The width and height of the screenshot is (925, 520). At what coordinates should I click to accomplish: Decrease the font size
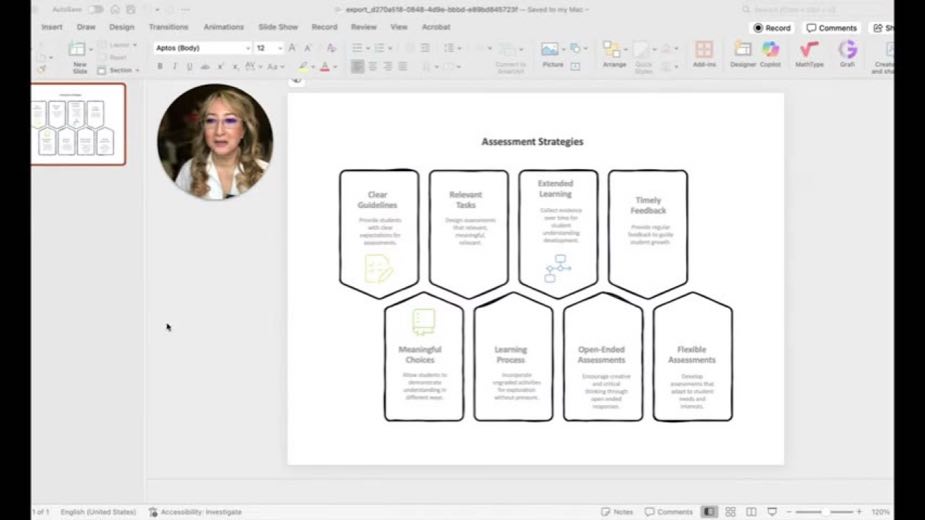click(x=307, y=48)
